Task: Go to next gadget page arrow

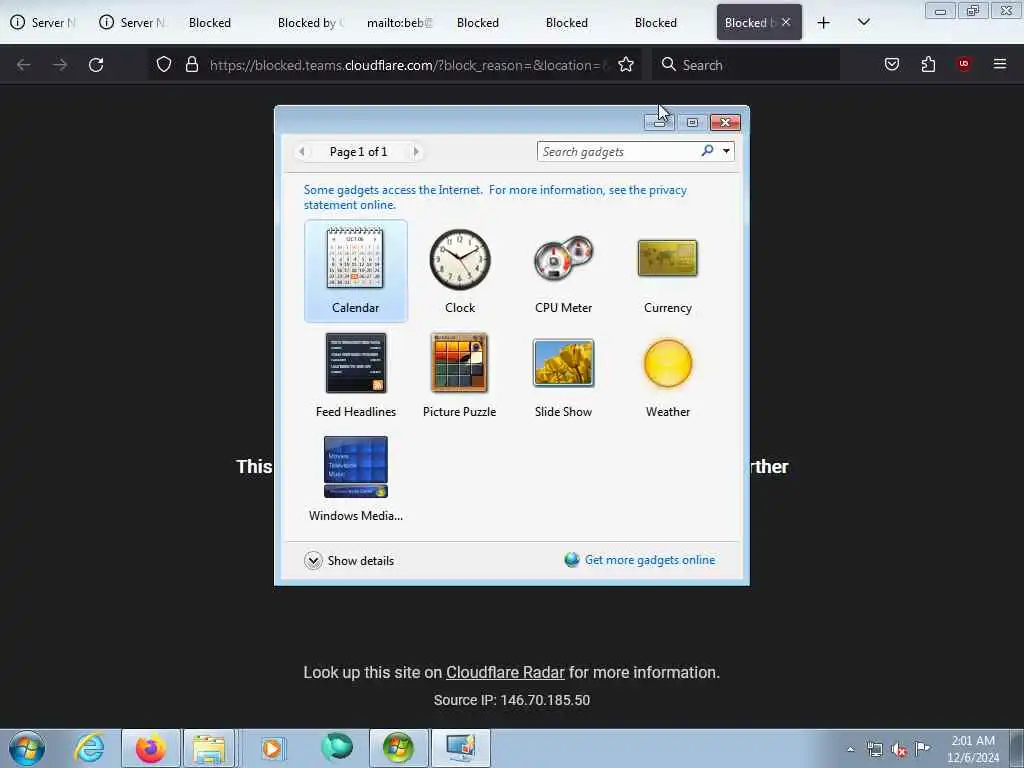Action: tap(416, 152)
